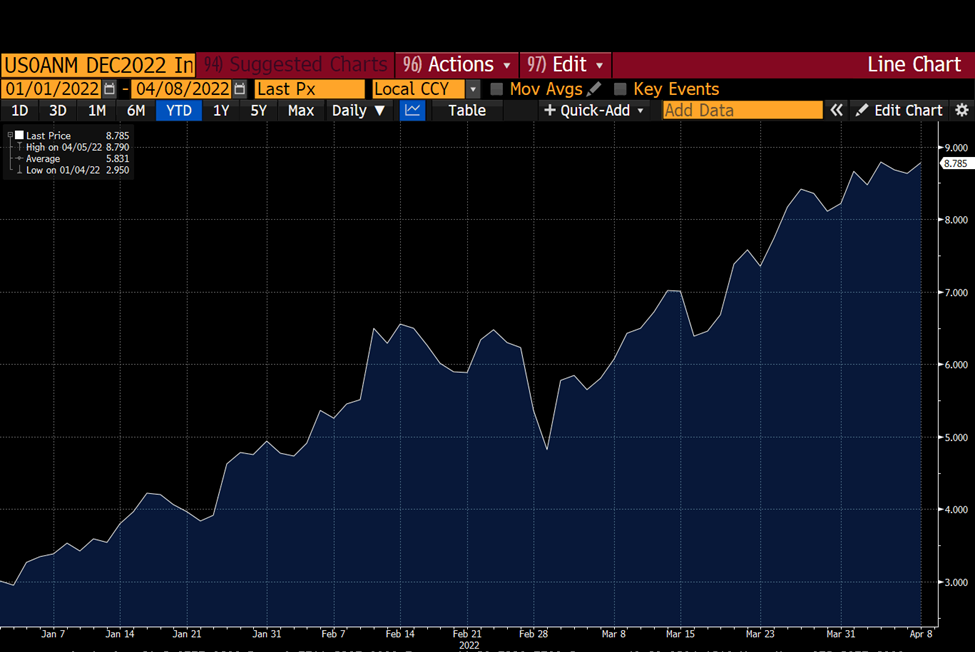This screenshot has height=652, width=975.
Task: Toggle Last Price series checkbox in legend
Action: [19, 135]
